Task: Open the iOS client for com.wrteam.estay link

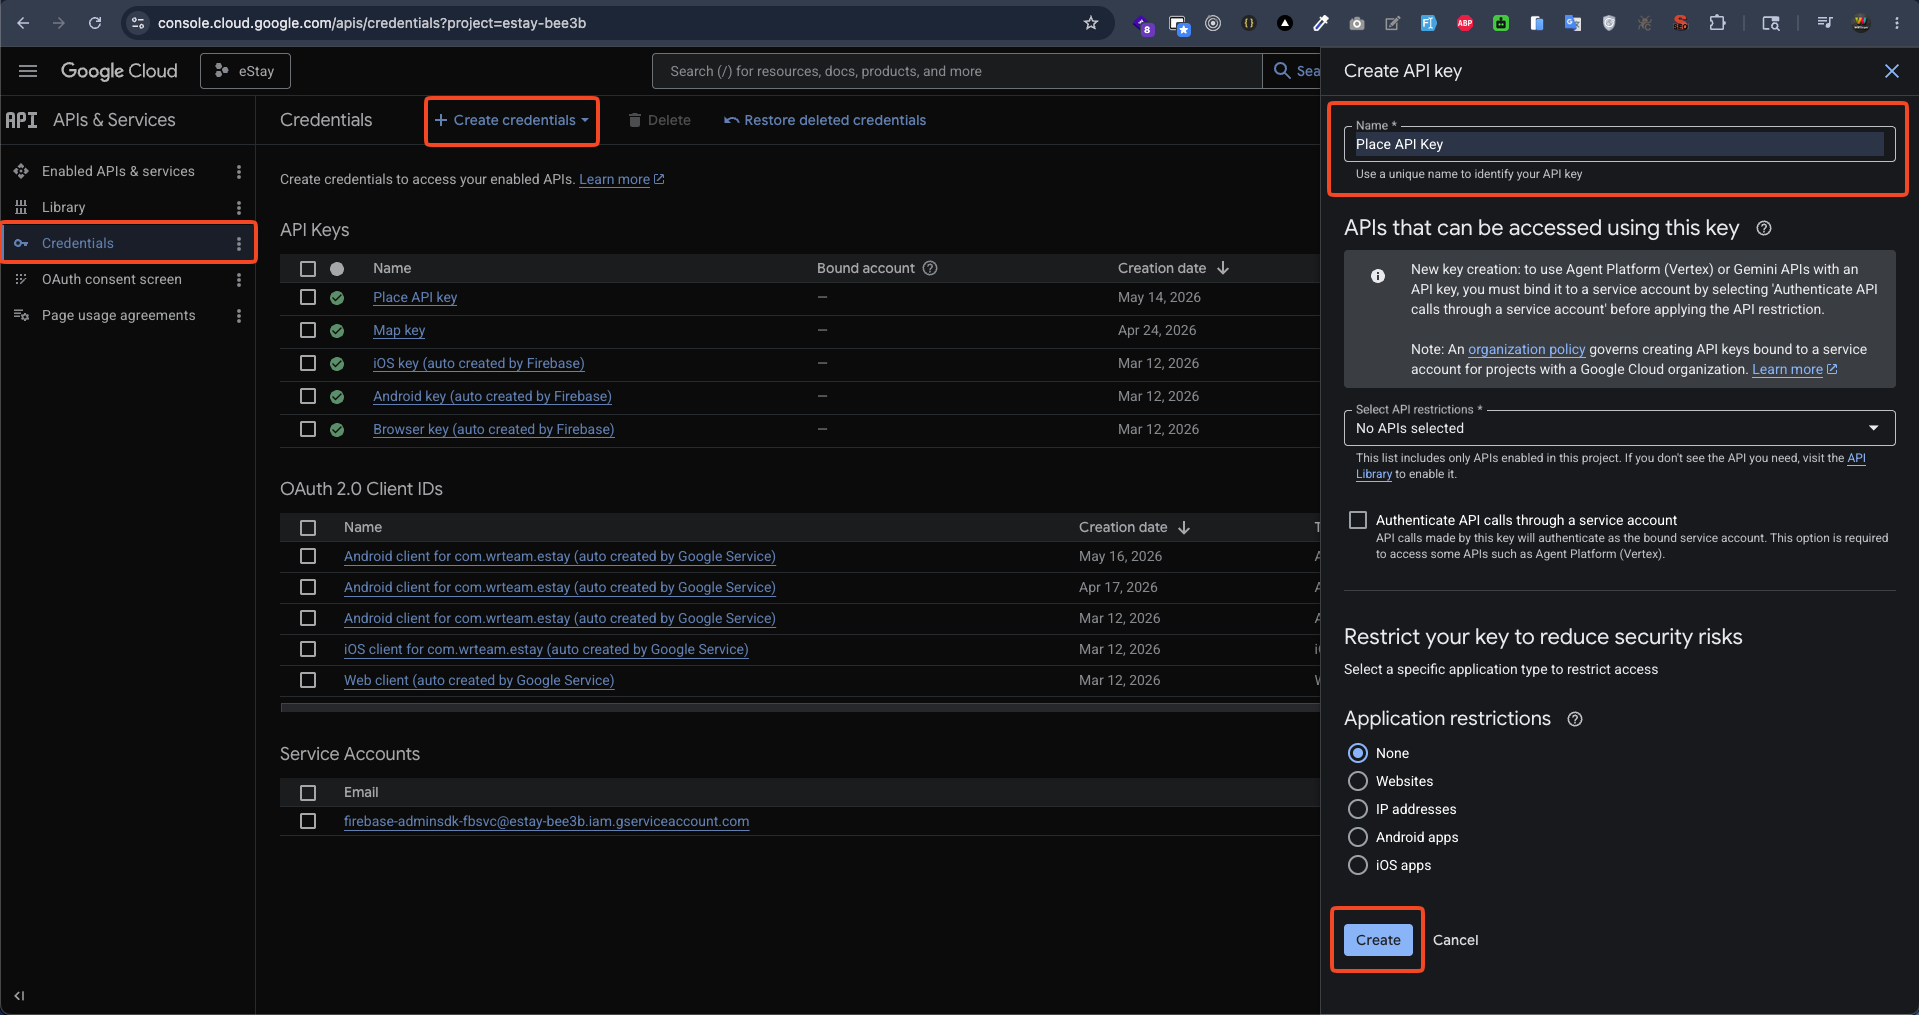Action: [x=546, y=649]
